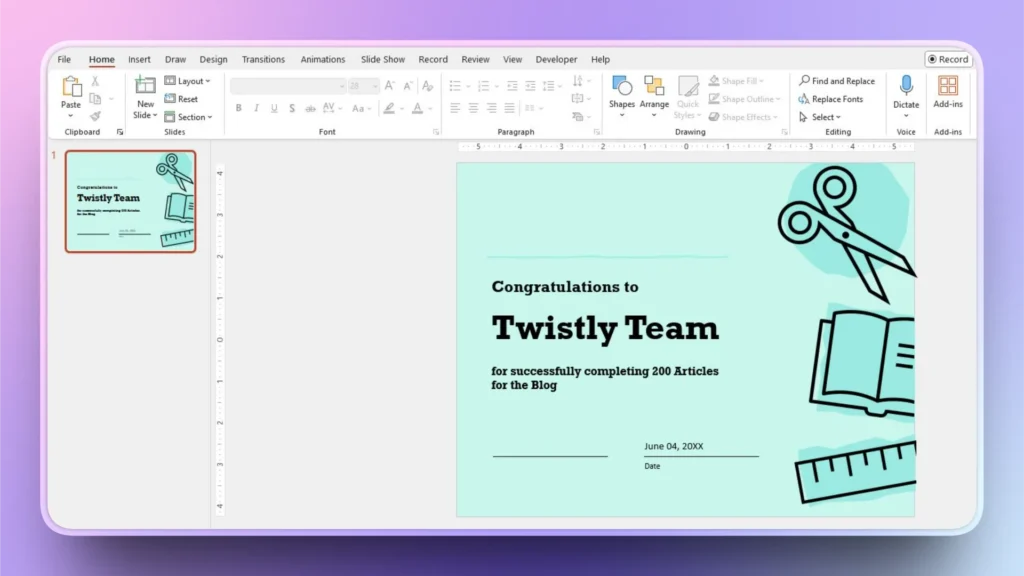Toggle italic formatting

click(256, 107)
